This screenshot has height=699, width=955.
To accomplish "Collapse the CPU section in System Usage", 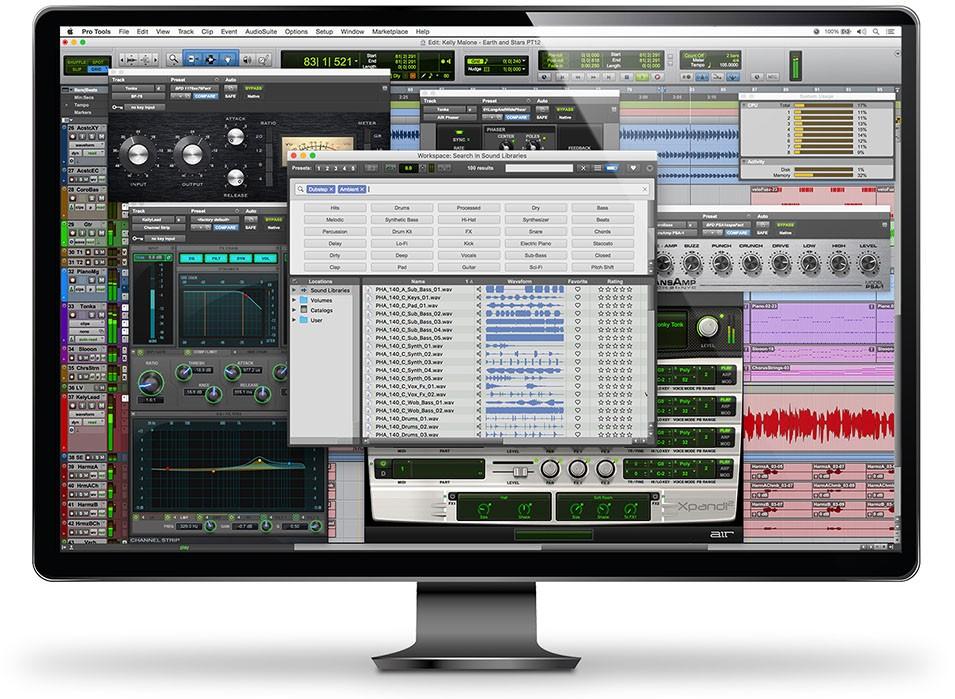I will (x=746, y=105).
